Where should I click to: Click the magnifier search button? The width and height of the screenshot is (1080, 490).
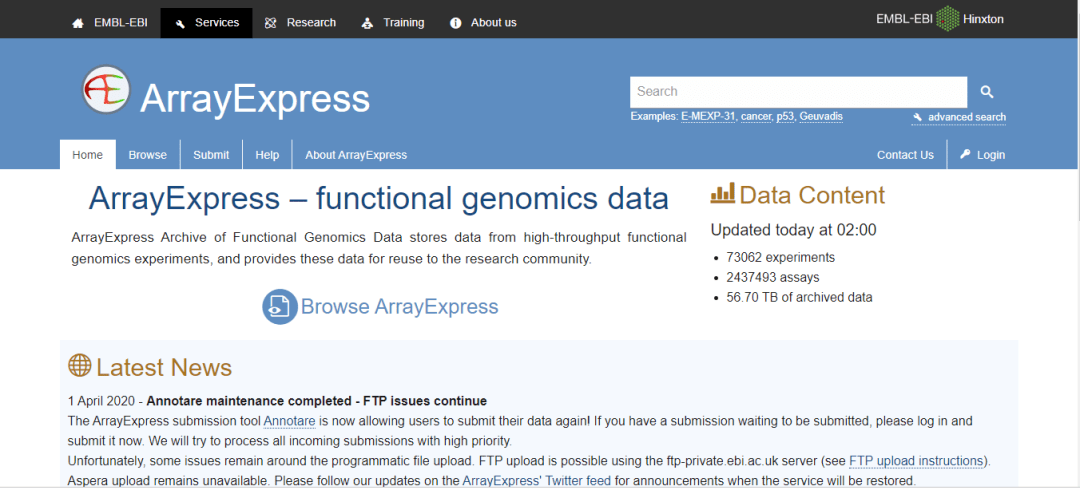tap(987, 92)
